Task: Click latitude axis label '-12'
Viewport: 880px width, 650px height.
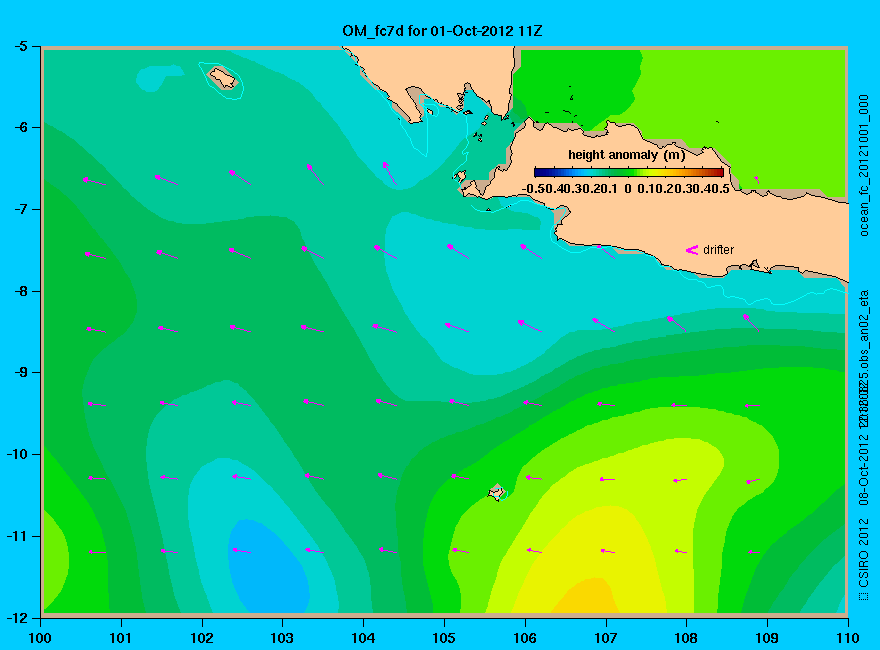Action: [17, 617]
